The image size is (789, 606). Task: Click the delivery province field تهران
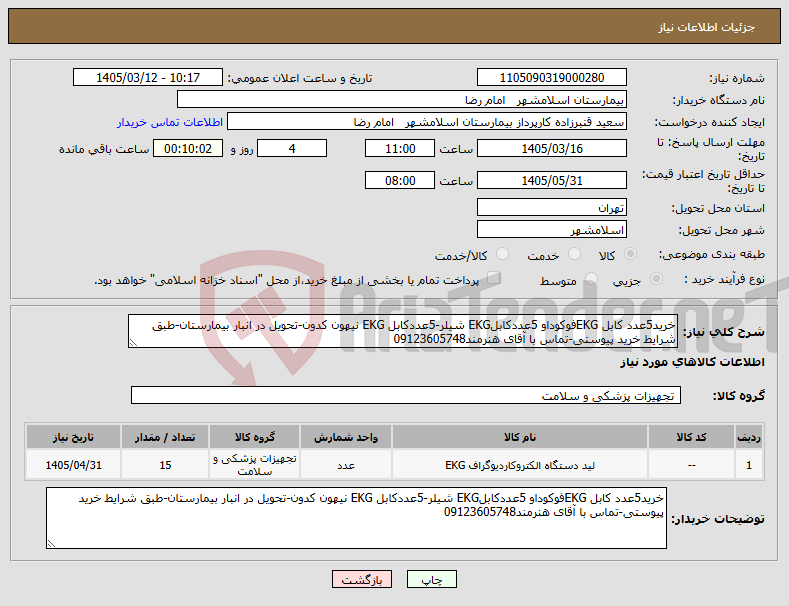551,207
